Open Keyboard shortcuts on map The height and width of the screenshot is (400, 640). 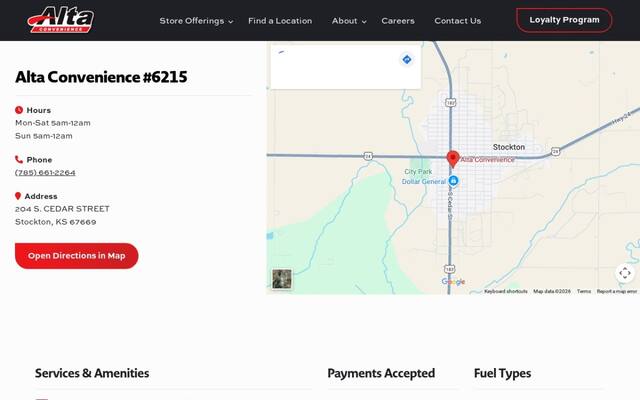click(x=506, y=291)
